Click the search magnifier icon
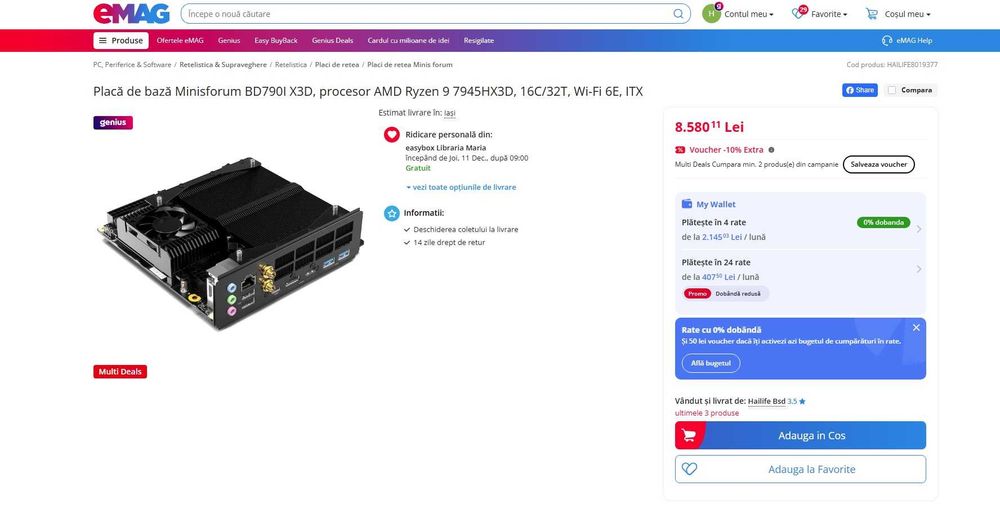Screen dimensions: 1000x508 click(679, 14)
